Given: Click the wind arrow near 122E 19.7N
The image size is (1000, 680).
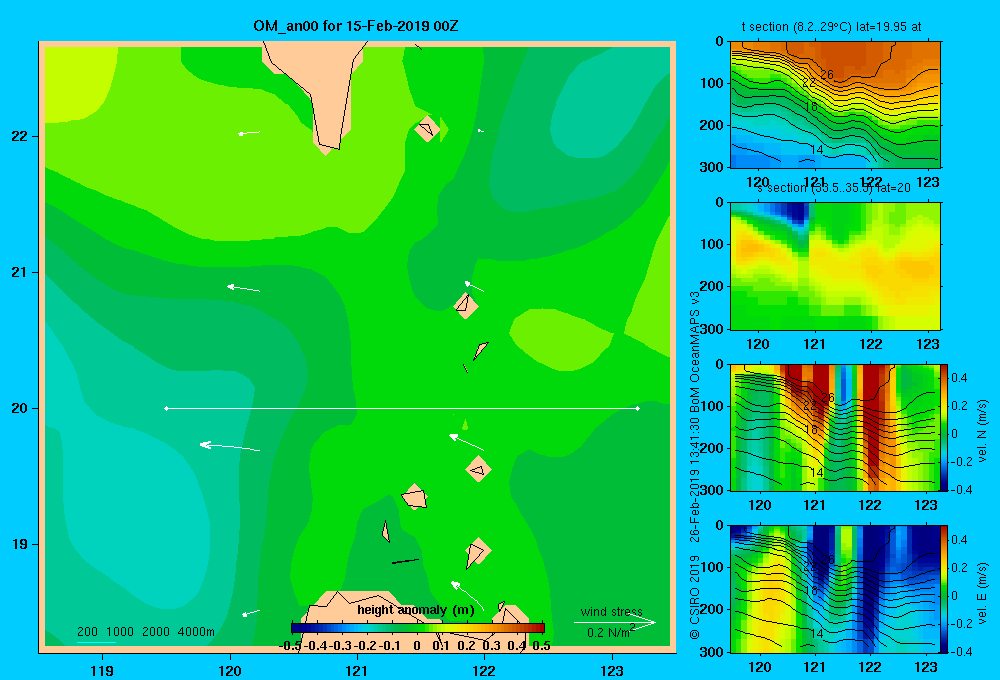Looking at the screenshot, I should (466, 441).
